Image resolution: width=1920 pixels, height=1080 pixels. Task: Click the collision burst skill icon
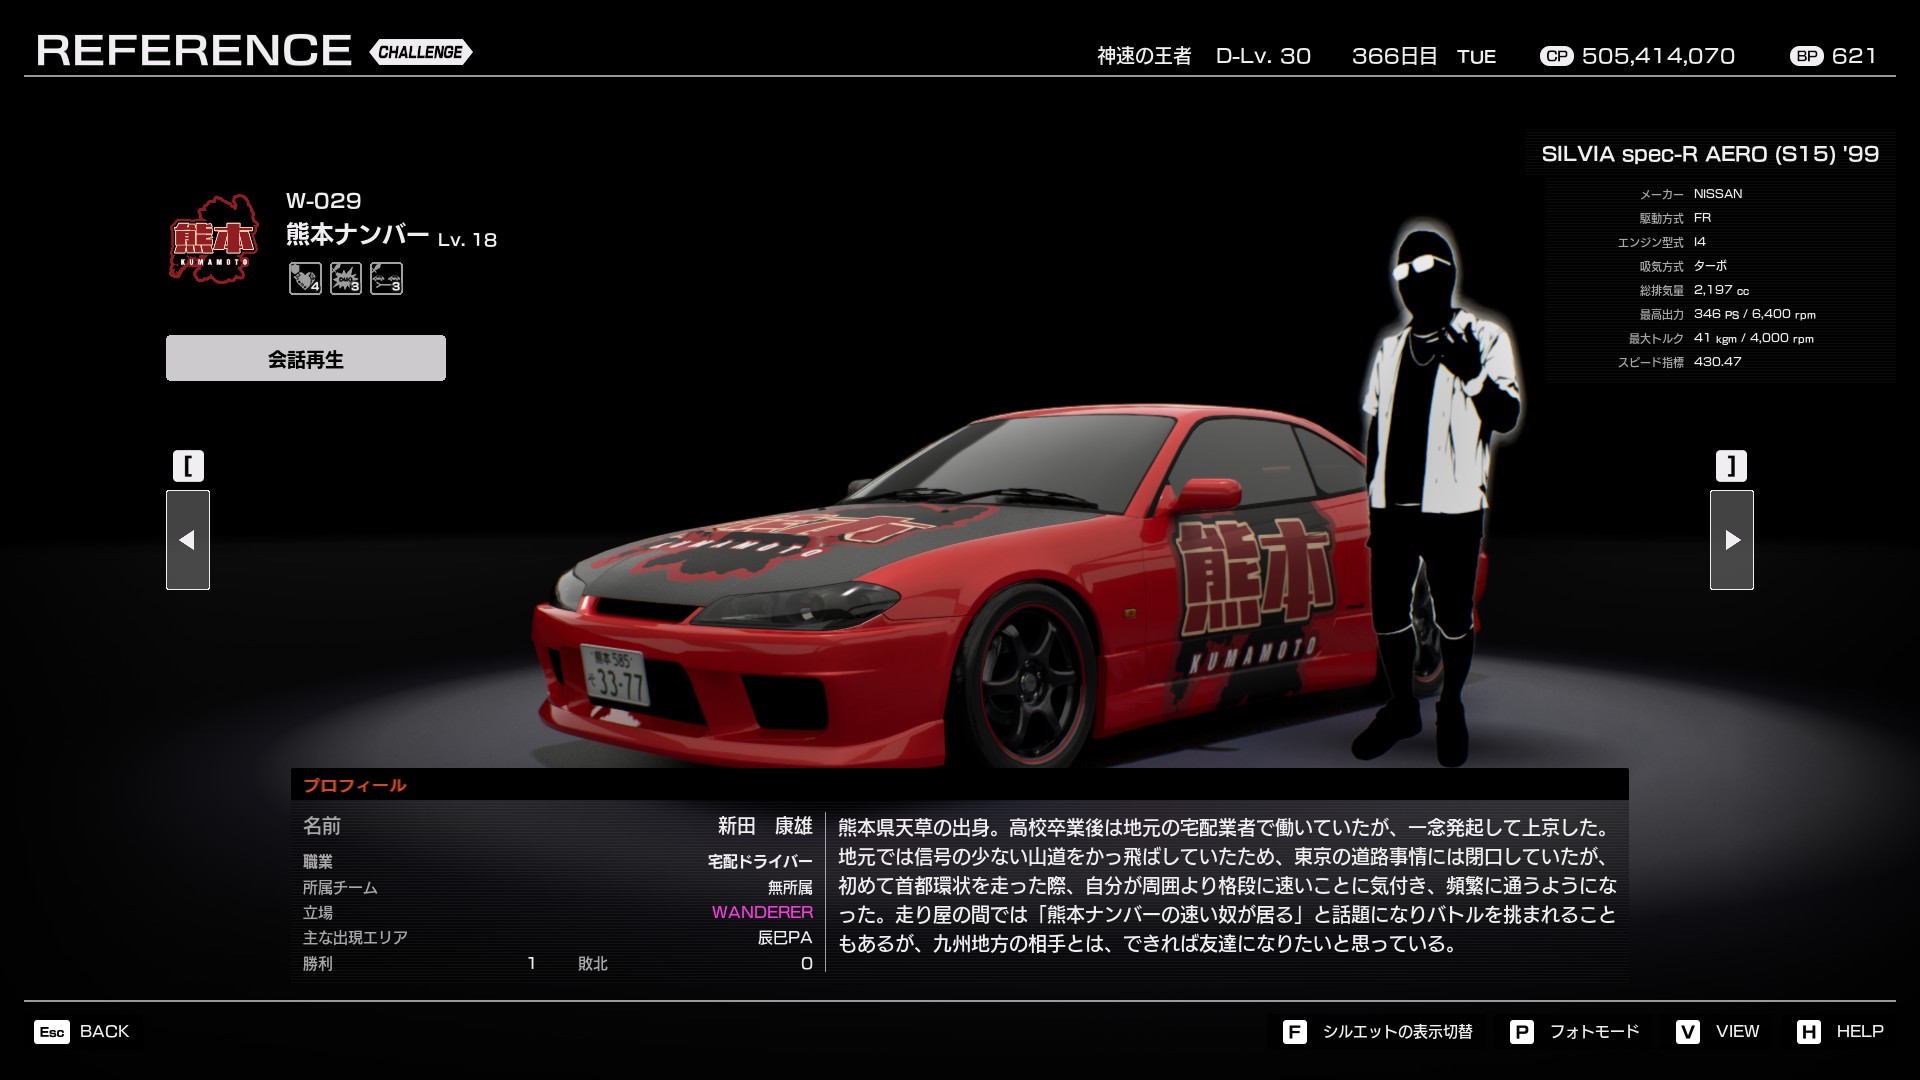[x=346, y=279]
